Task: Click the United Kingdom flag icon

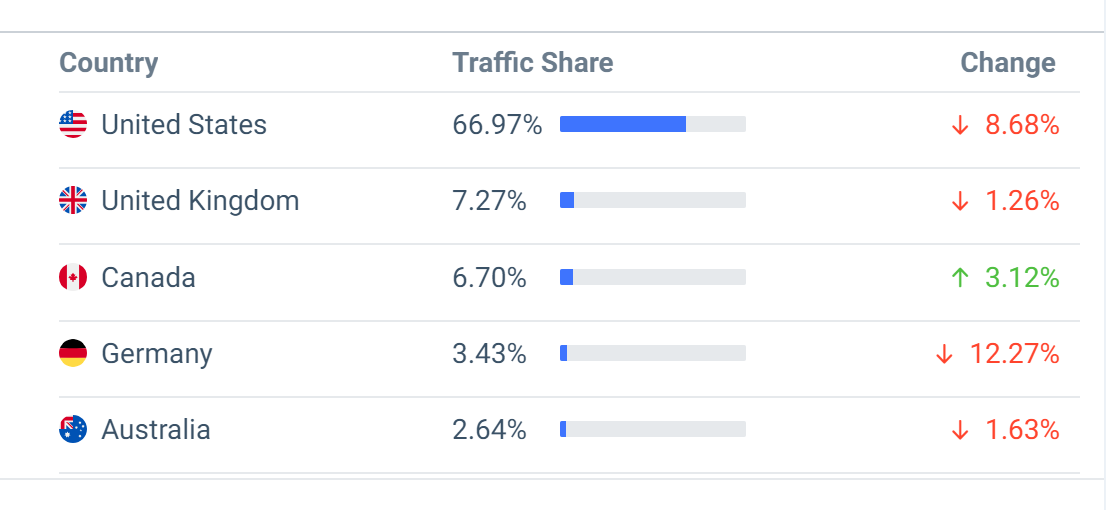Action: click(x=73, y=201)
